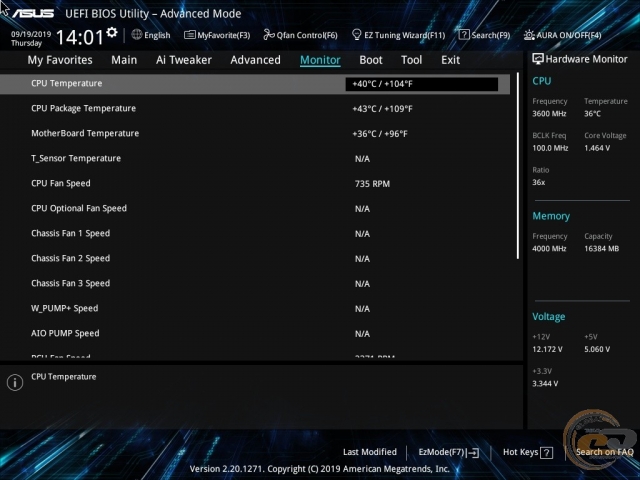Open Search(F9) question mark icon

(464, 35)
